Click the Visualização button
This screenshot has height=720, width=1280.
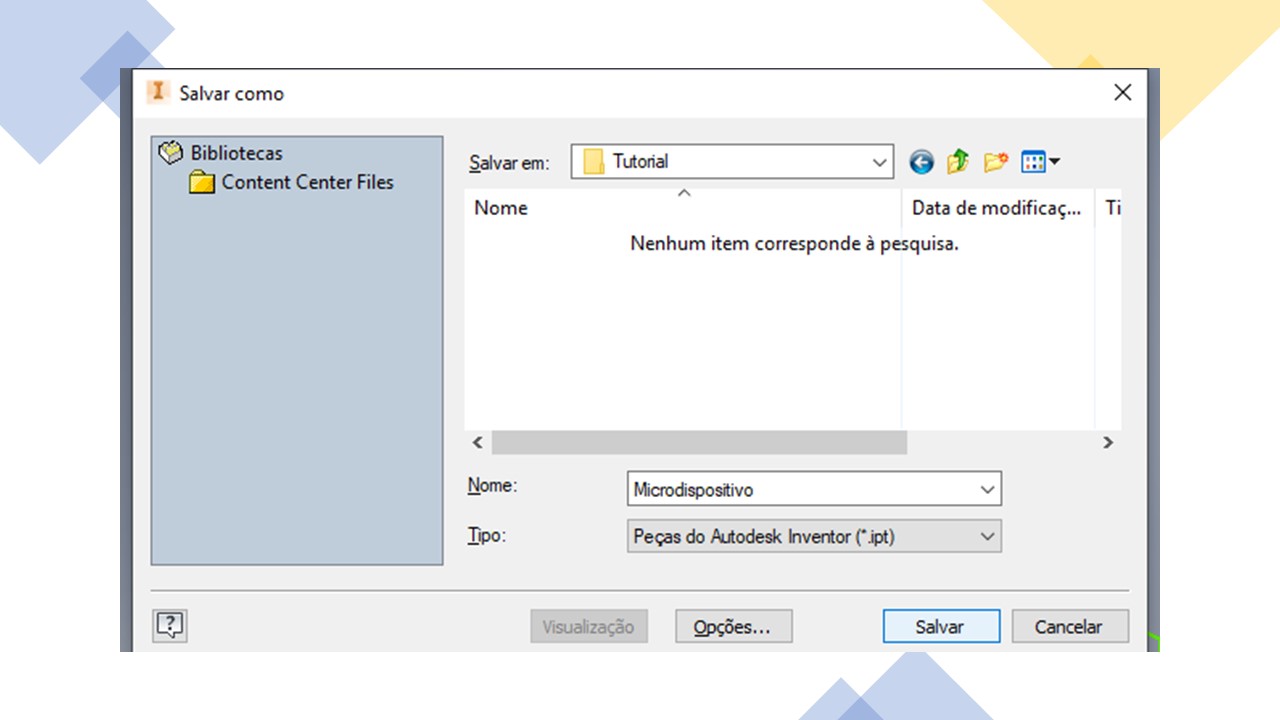589,627
